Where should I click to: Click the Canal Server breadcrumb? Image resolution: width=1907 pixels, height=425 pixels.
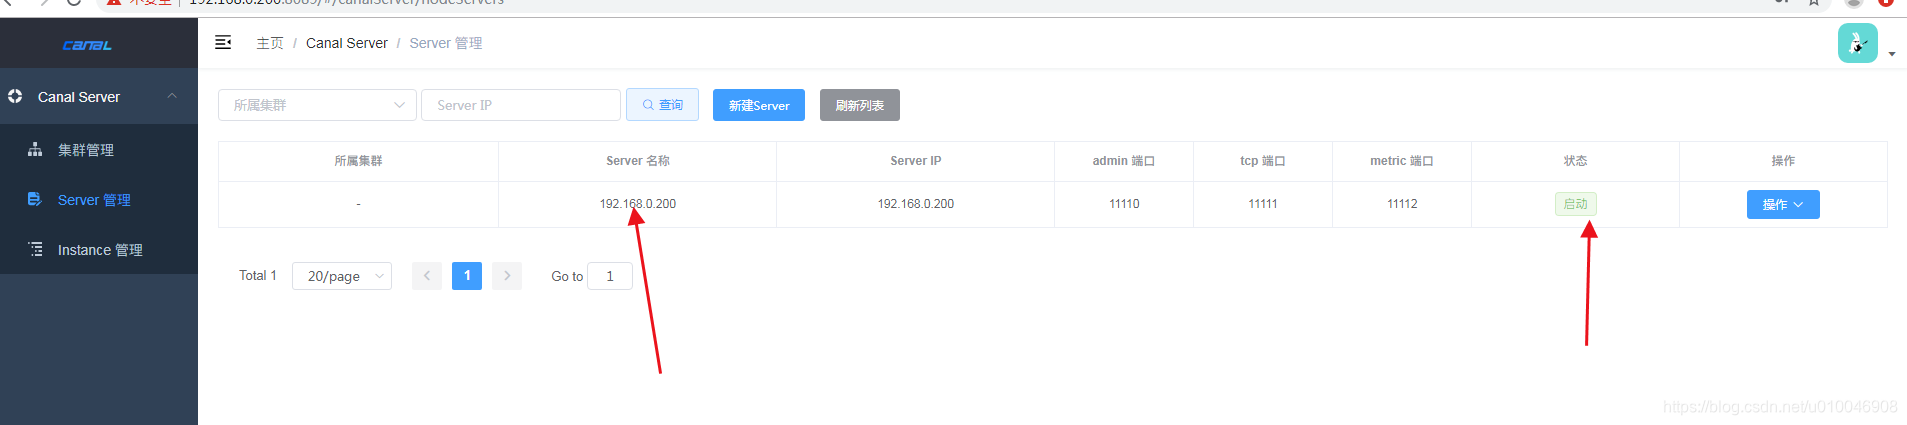[347, 43]
